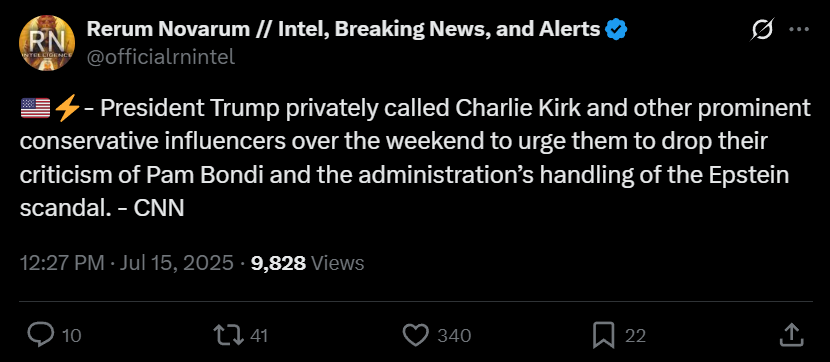Click the reply count 10
Screen dimensions: 830x362
[x=71, y=336]
